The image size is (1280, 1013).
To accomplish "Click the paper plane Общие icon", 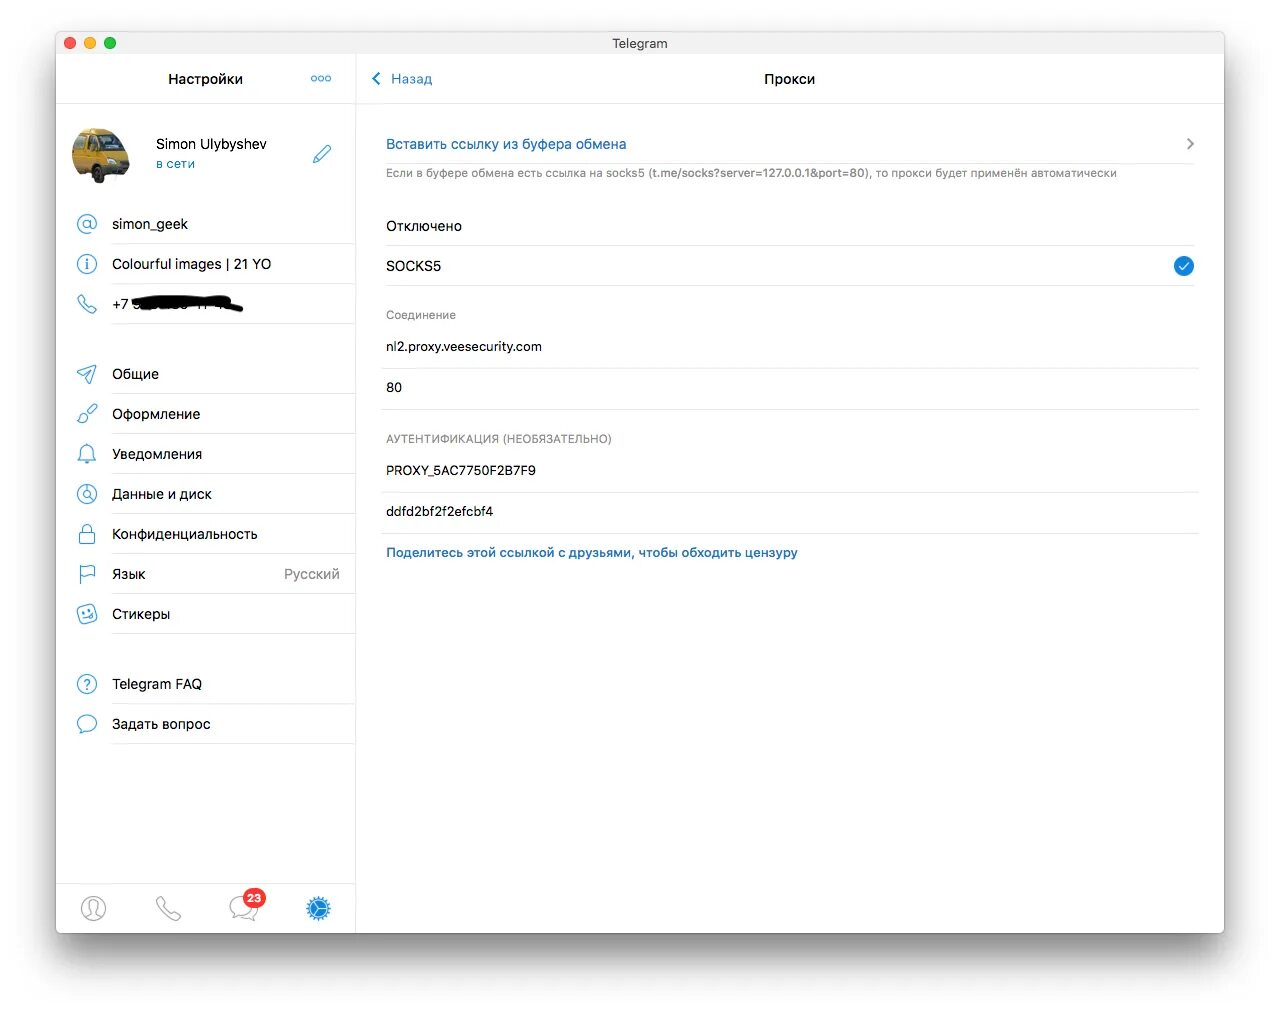I will pyautogui.click(x=87, y=374).
